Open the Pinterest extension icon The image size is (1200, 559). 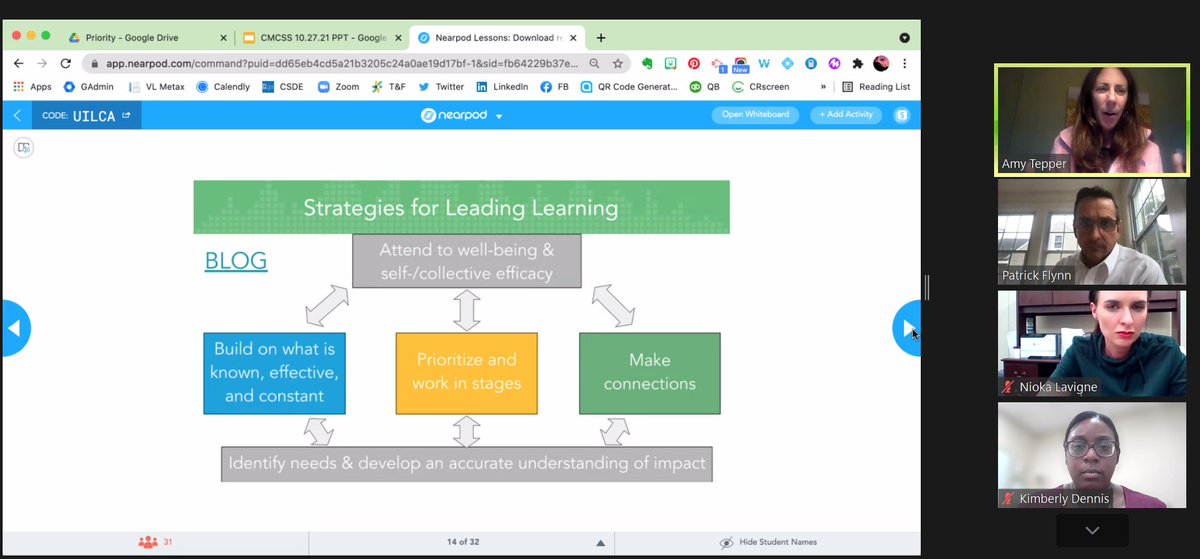coord(694,63)
